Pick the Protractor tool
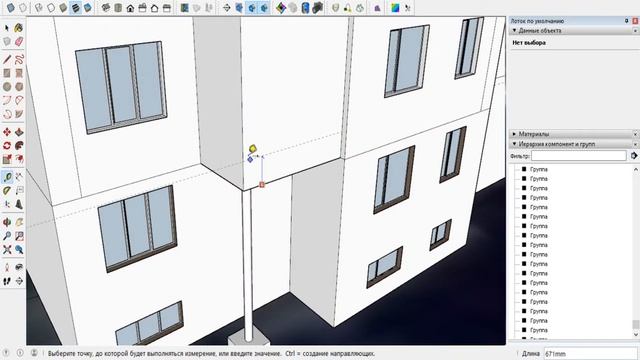This screenshot has height=360, width=640. 7,190
